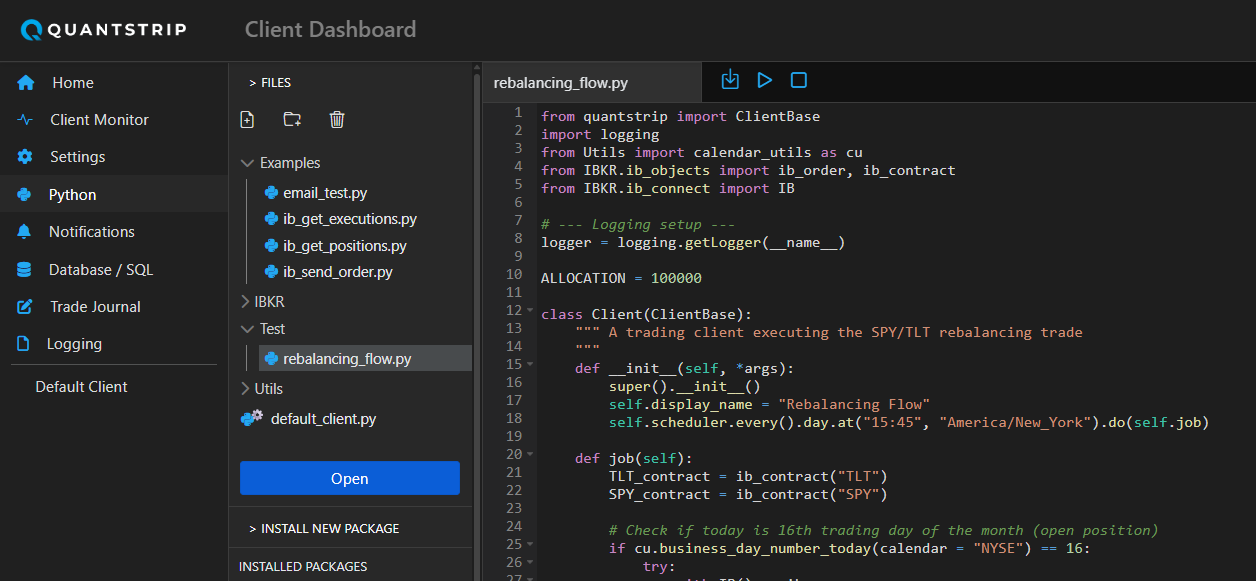Open Database / SQL section
Viewport: 1256px width, 581px height.
100,269
